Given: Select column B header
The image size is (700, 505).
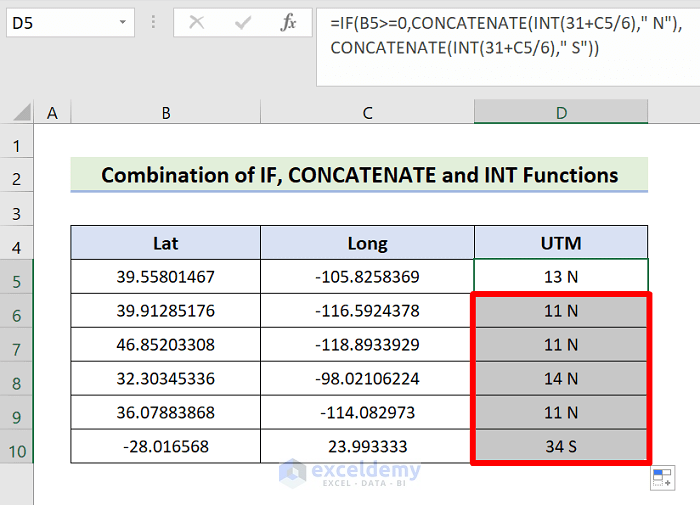Looking at the screenshot, I should pos(165,114).
